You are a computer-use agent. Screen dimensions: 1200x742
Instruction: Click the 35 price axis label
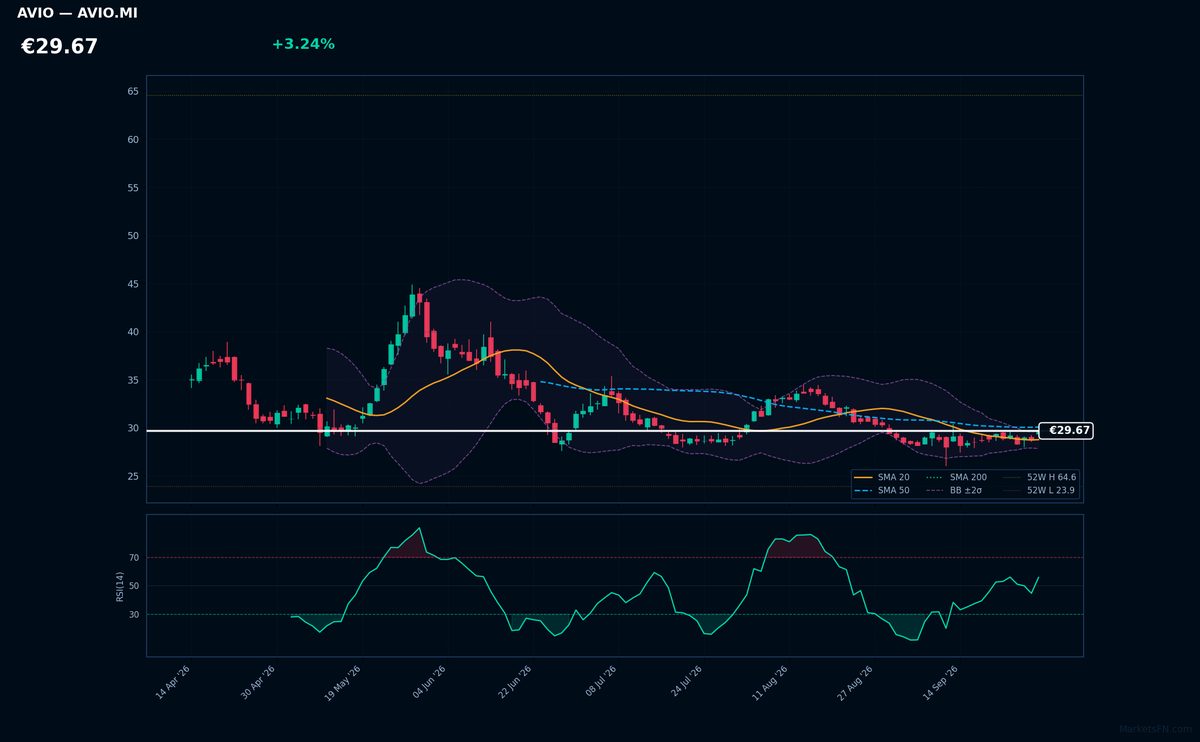tap(133, 380)
